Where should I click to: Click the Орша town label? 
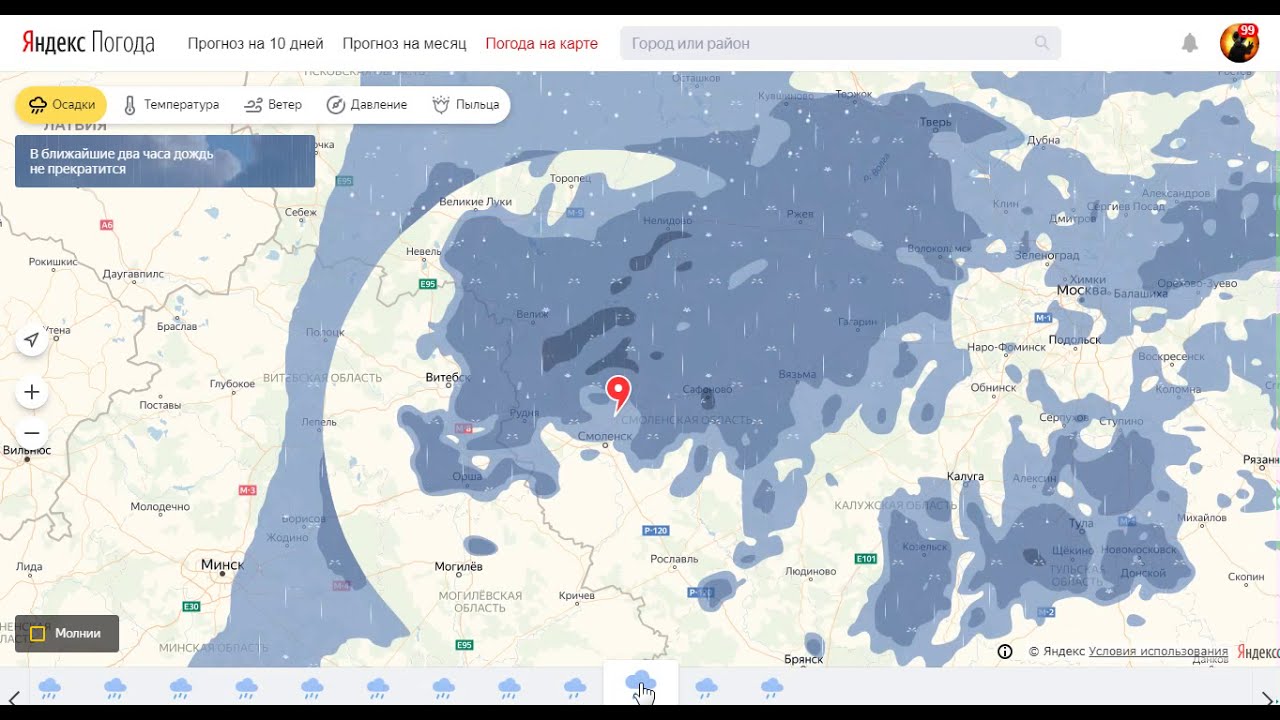[468, 476]
